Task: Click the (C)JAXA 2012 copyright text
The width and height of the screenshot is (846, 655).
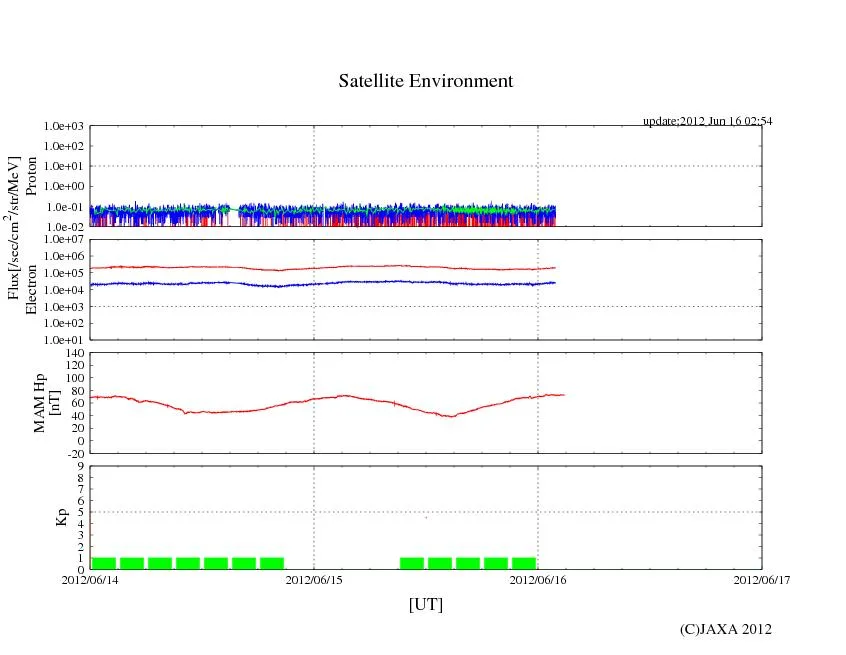Action: point(725,629)
